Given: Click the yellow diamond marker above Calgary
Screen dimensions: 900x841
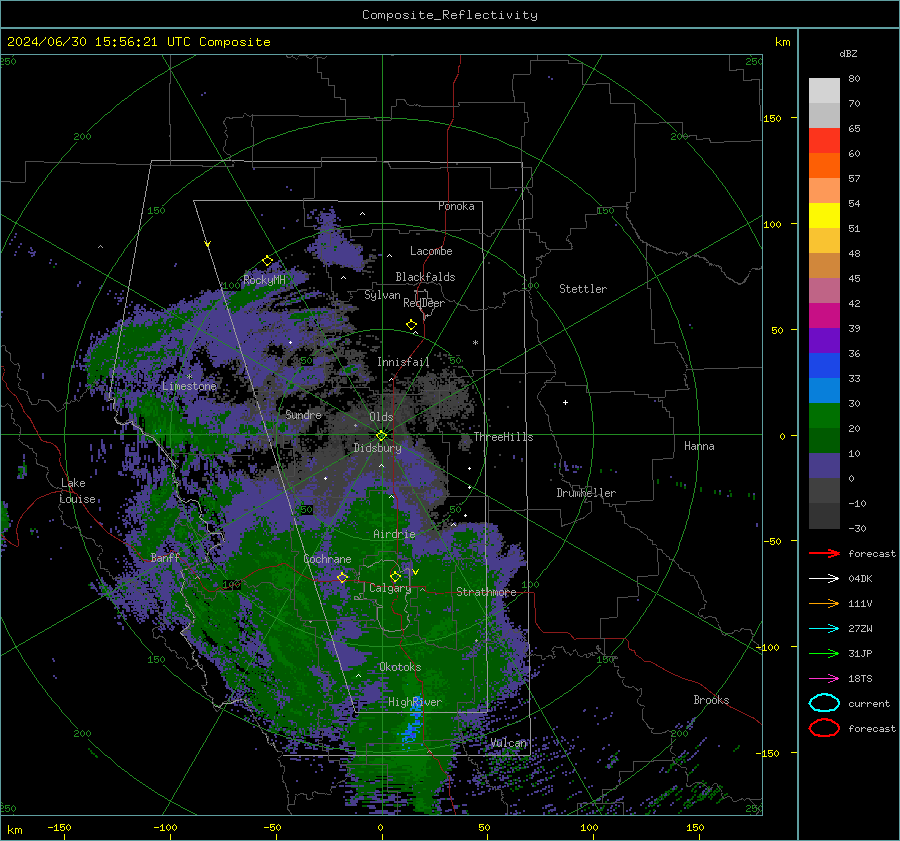Looking at the screenshot, I should coord(395,576).
